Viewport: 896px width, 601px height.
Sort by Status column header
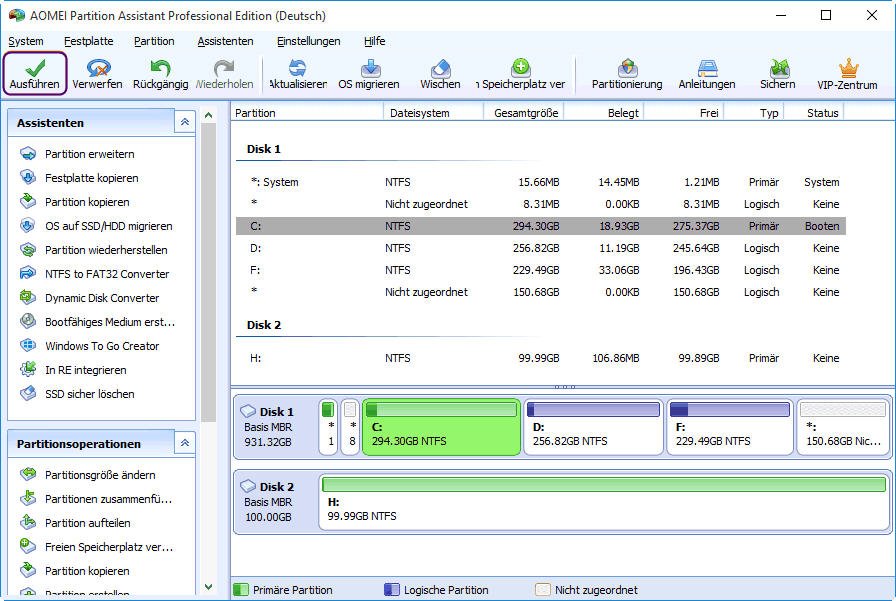tap(814, 113)
